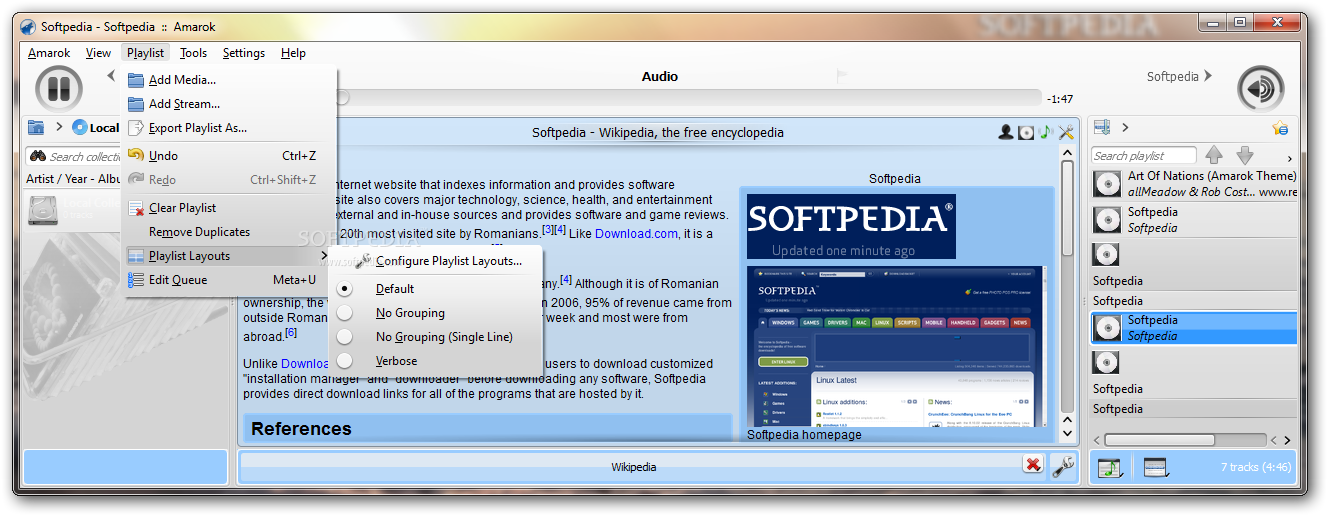The height and width of the screenshot is (516, 1328).
Task: Select the Art Of Nations (Amarok Theme) track
Action: [x=1194, y=183]
